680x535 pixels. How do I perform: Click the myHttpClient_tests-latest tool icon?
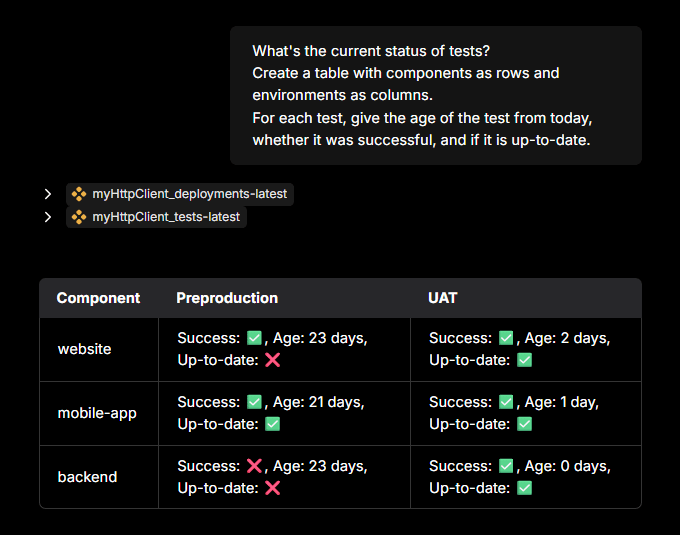pyautogui.click(x=79, y=216)
